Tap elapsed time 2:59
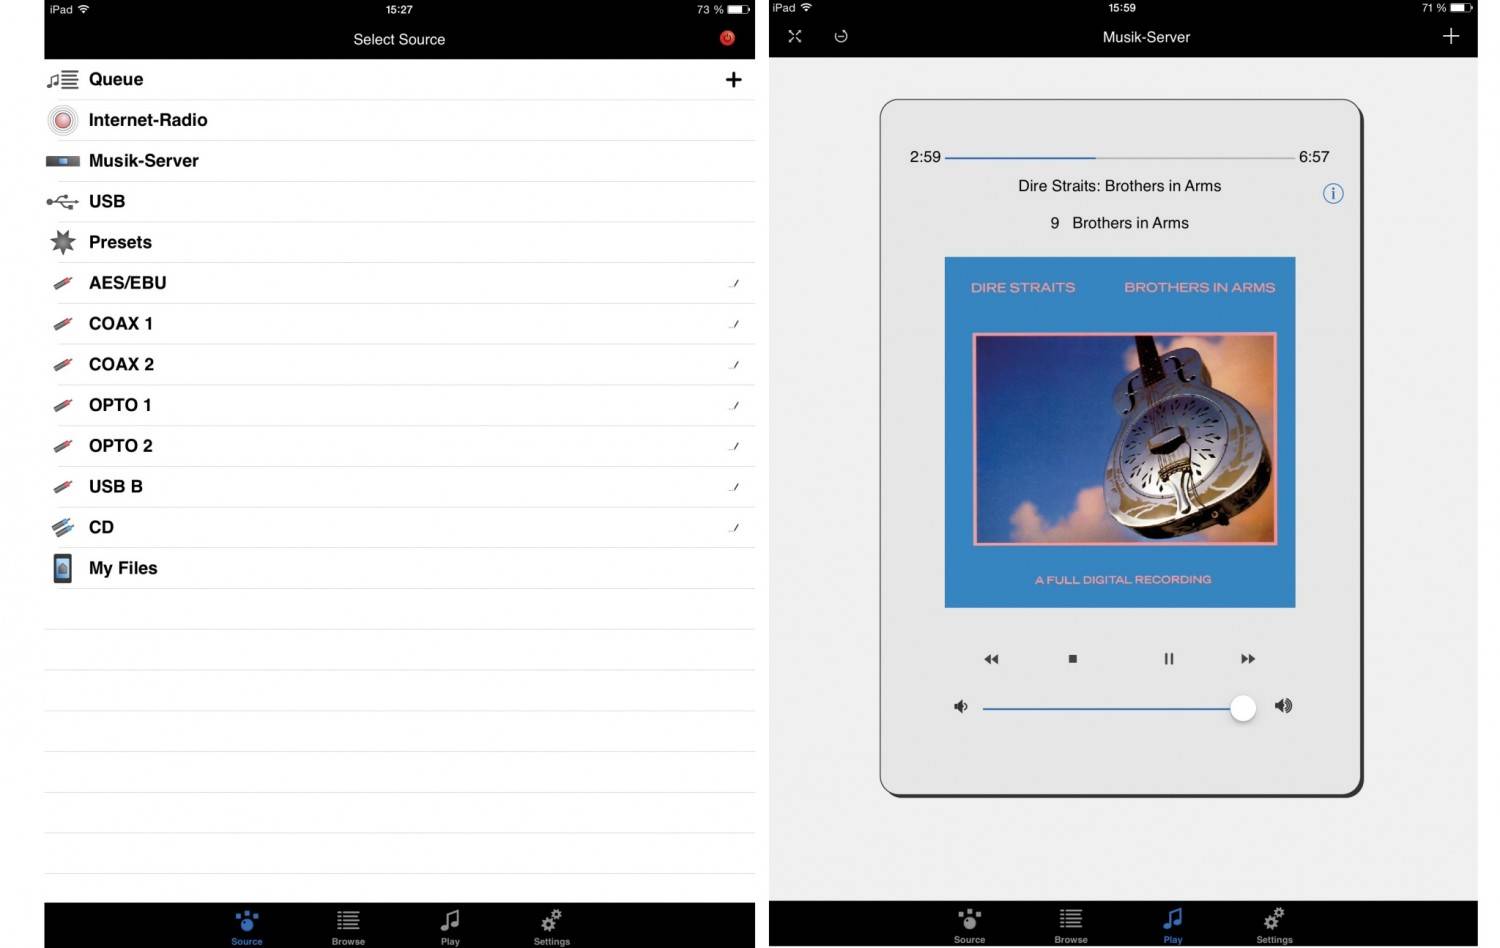Image resolution: width=1500 pixels, height=948 pixels. pos(925,157)
